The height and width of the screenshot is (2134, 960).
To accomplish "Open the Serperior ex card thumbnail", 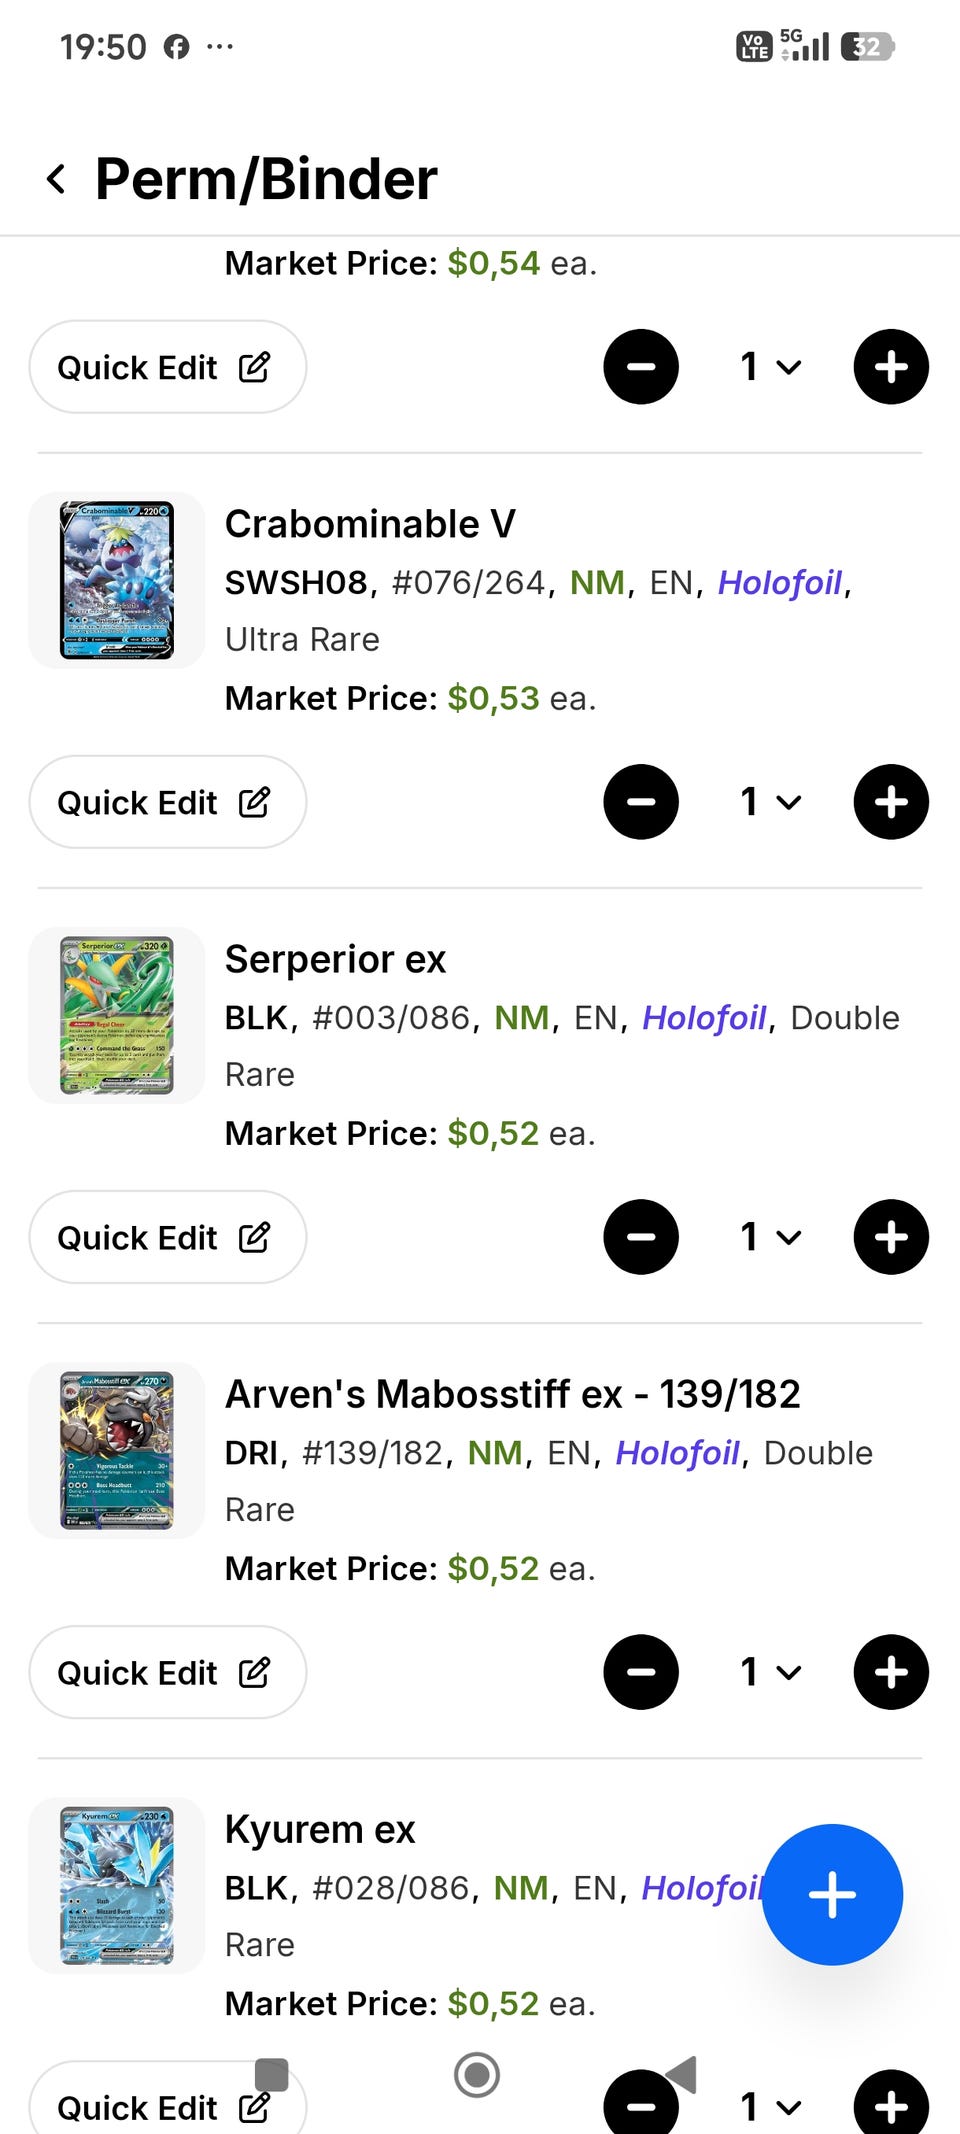I will (x=117, y=1015).
